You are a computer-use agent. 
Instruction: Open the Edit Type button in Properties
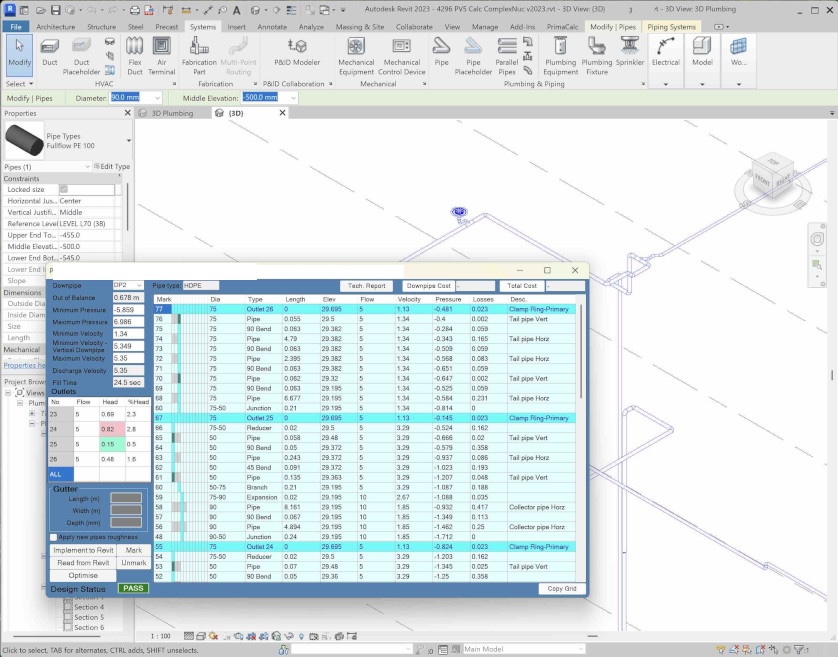click(x=112, y=167)
